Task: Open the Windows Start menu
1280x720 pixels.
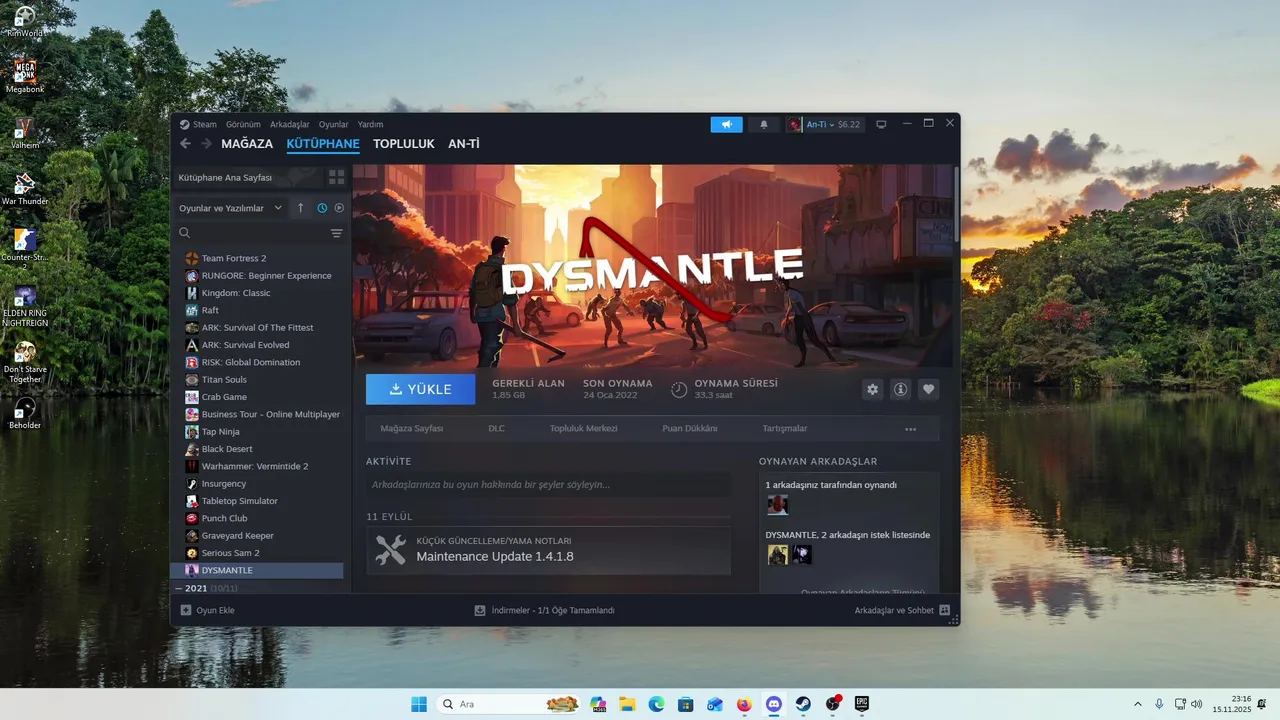Action: [419, 704]
